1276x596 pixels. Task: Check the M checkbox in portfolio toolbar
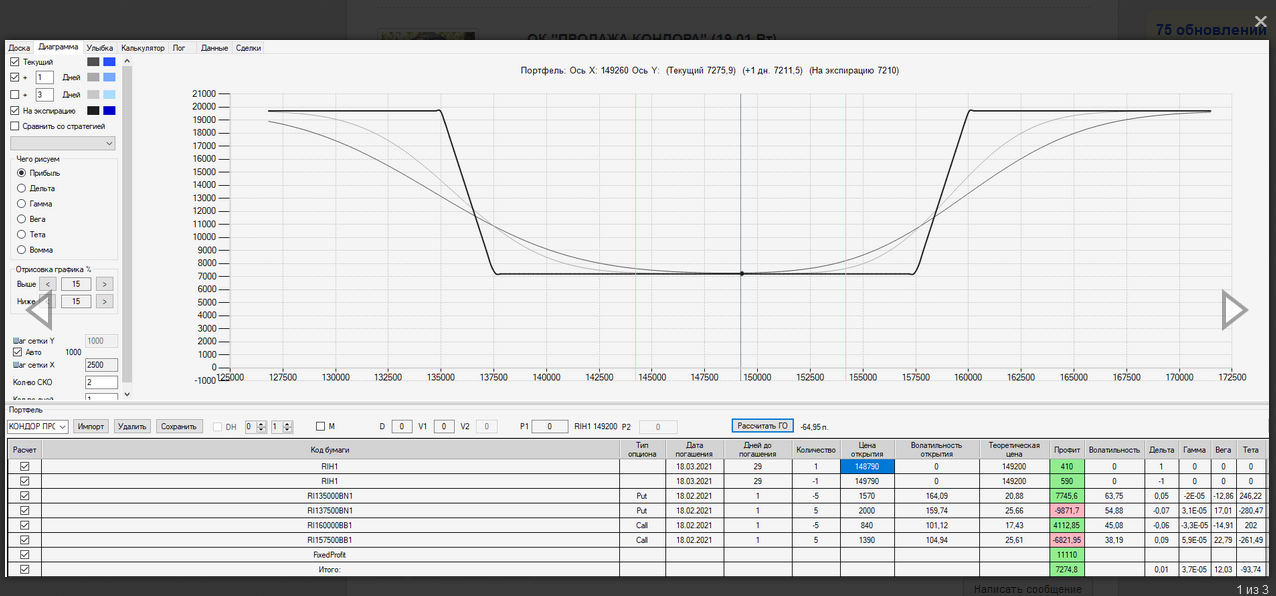click(319, 426)
